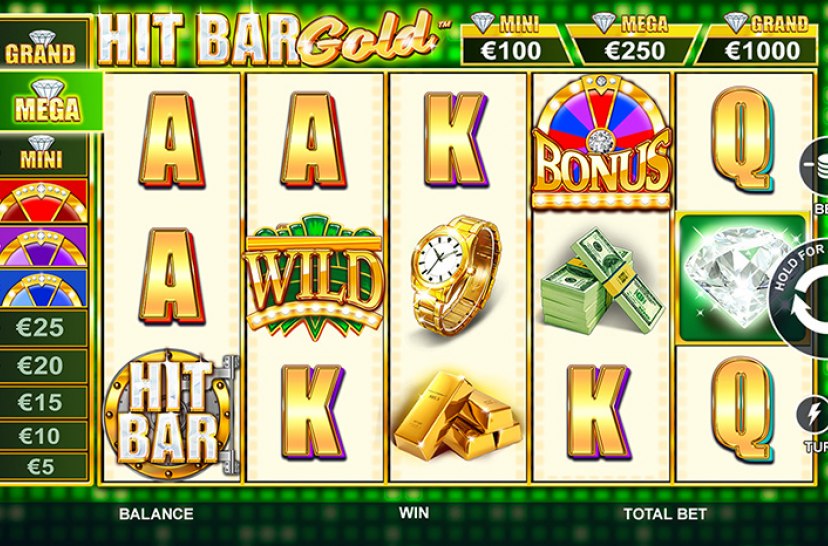Open the bet coins stack icon
The width and height of the screenshot is (828, 546).
tap(816, 167)
